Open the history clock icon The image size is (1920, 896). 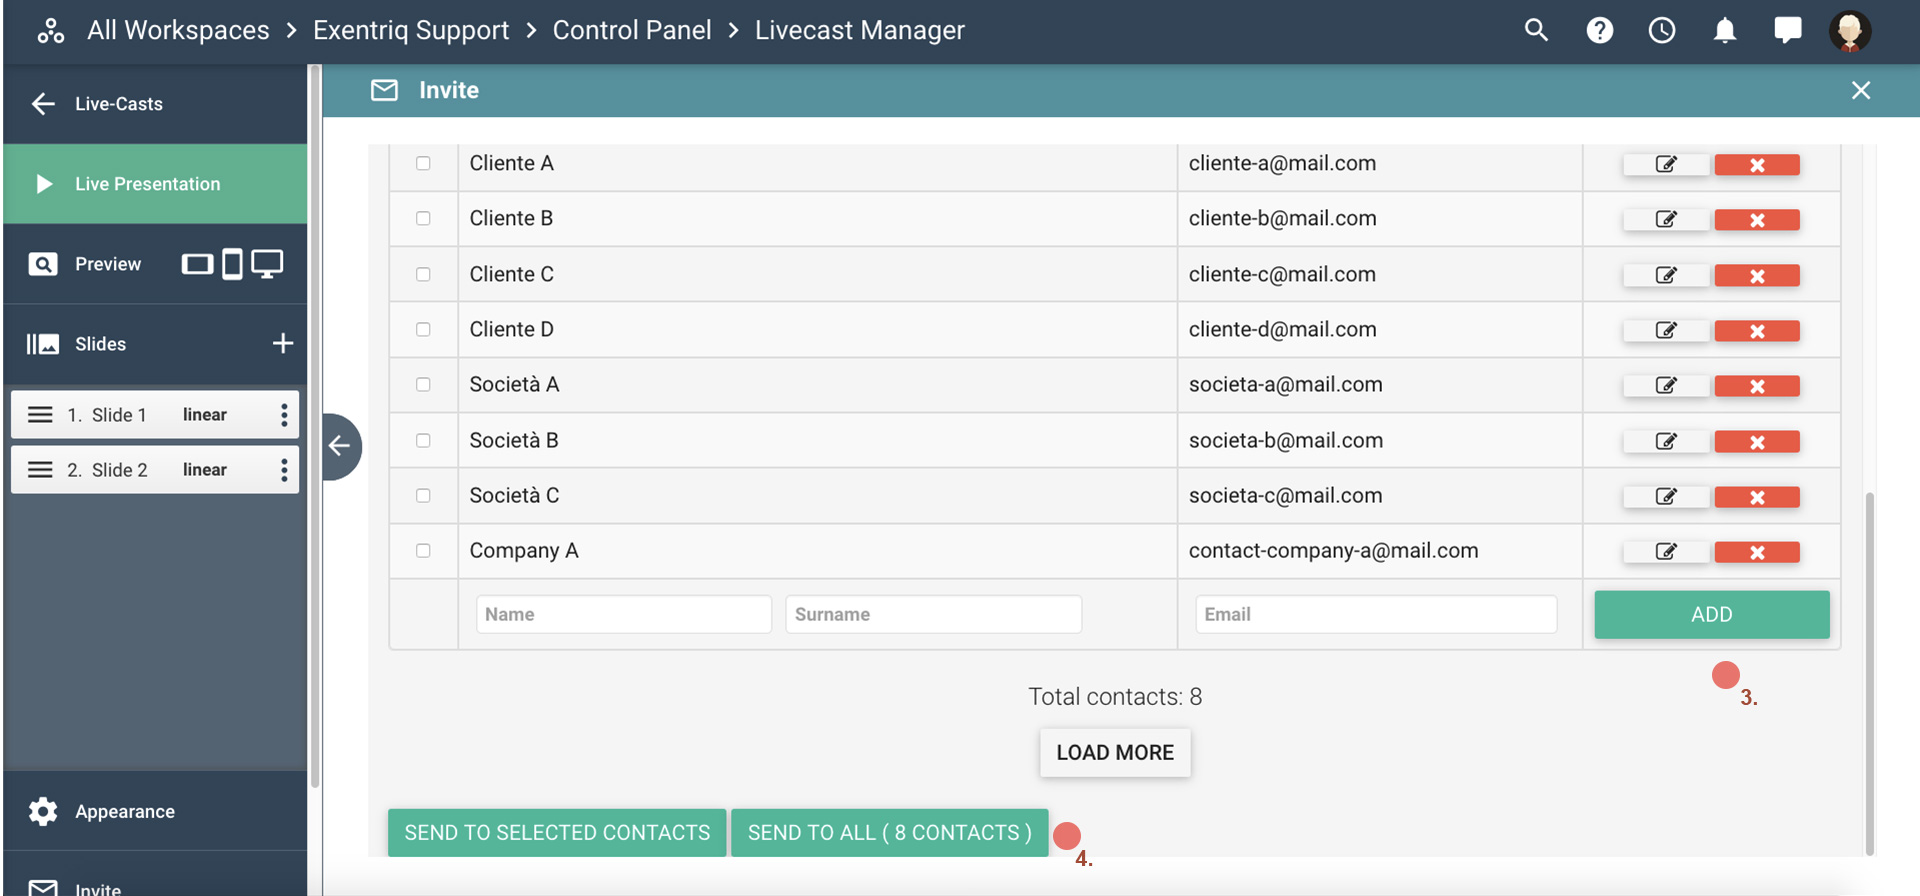point(1661,30)
